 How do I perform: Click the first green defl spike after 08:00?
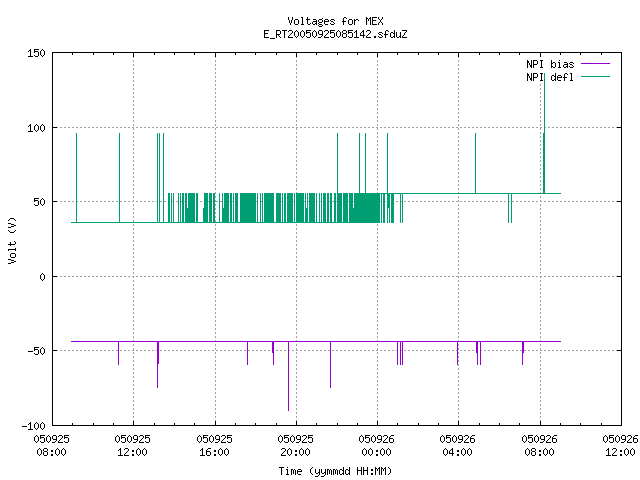click(x=76, y=178)
